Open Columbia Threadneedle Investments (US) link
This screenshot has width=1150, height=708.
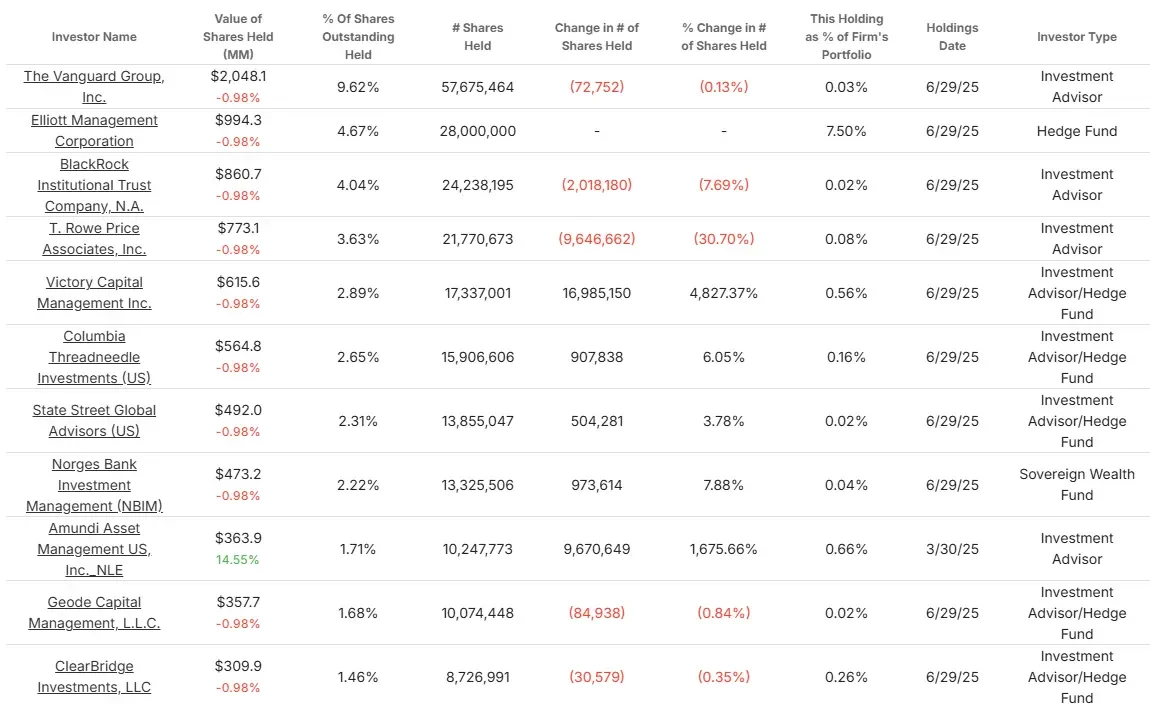[94, 357]
